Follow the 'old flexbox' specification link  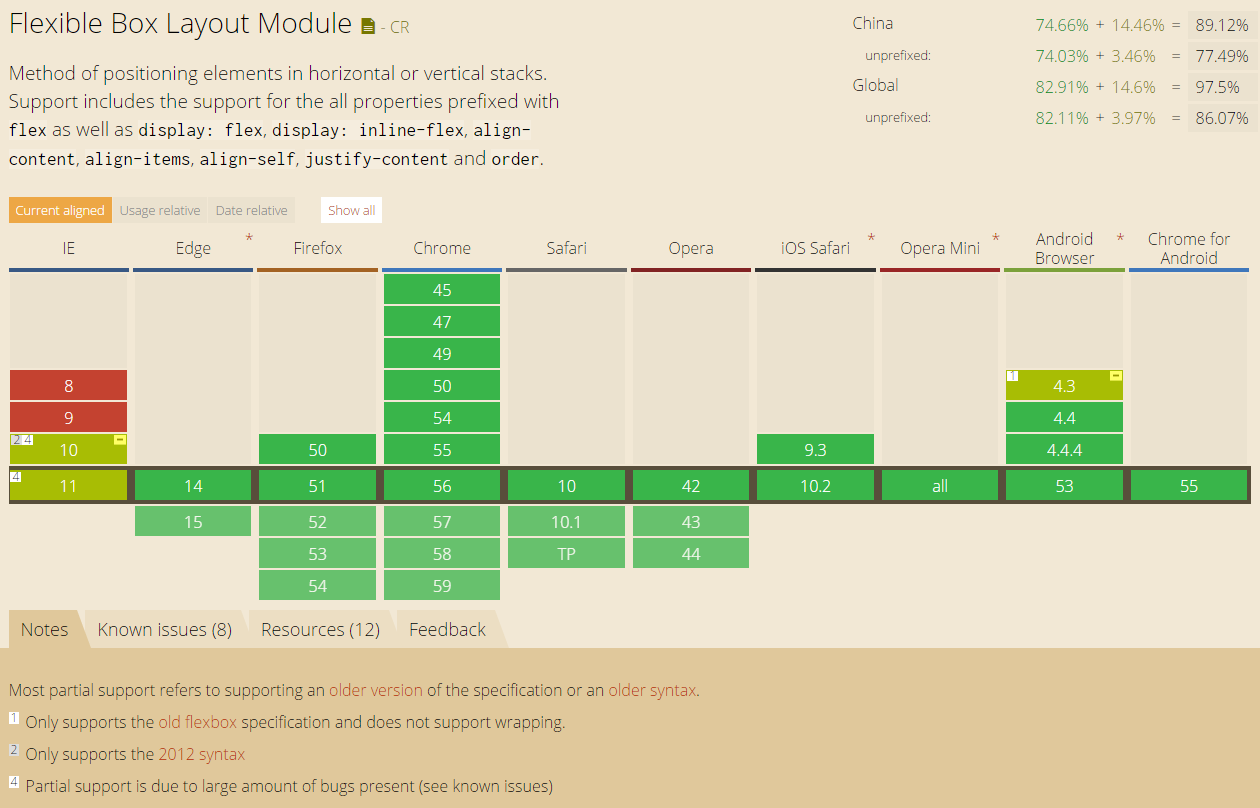tap(197, 722)
